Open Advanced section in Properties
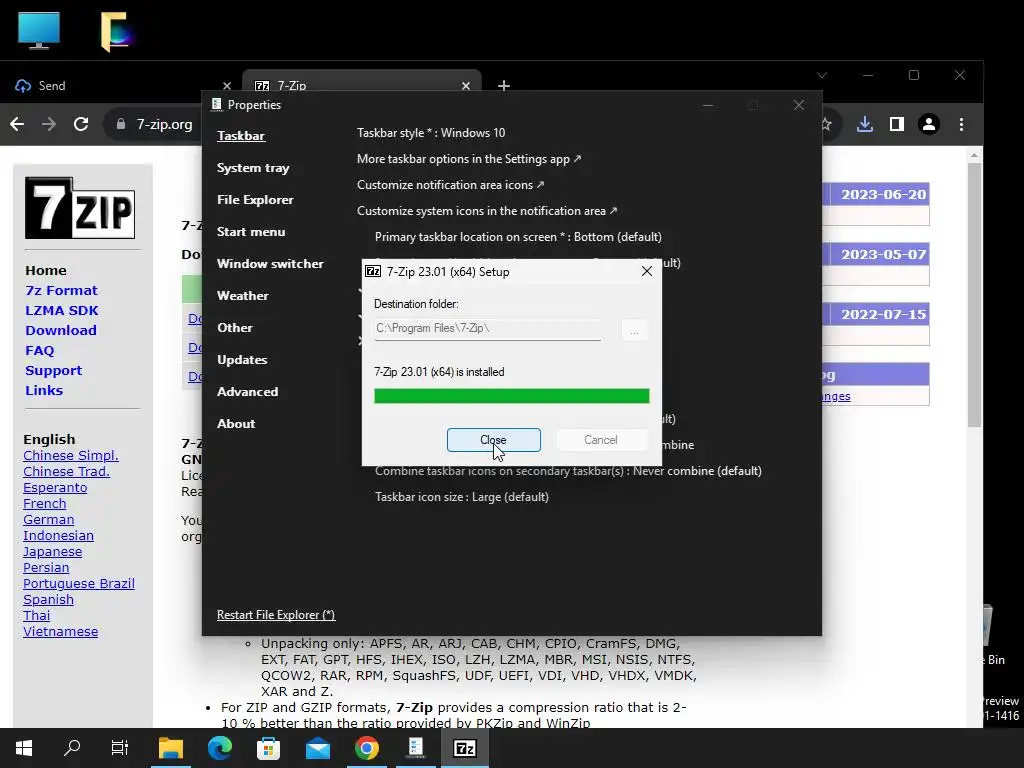 [x=247, y=392]
